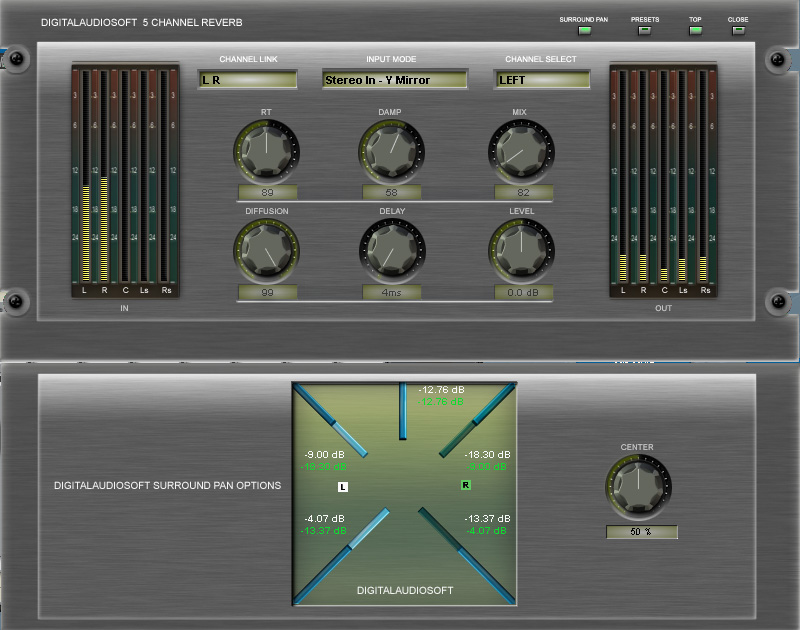The image size is (800, 630).
Task: Toggle the Top LED button
Action: (695, 31)
